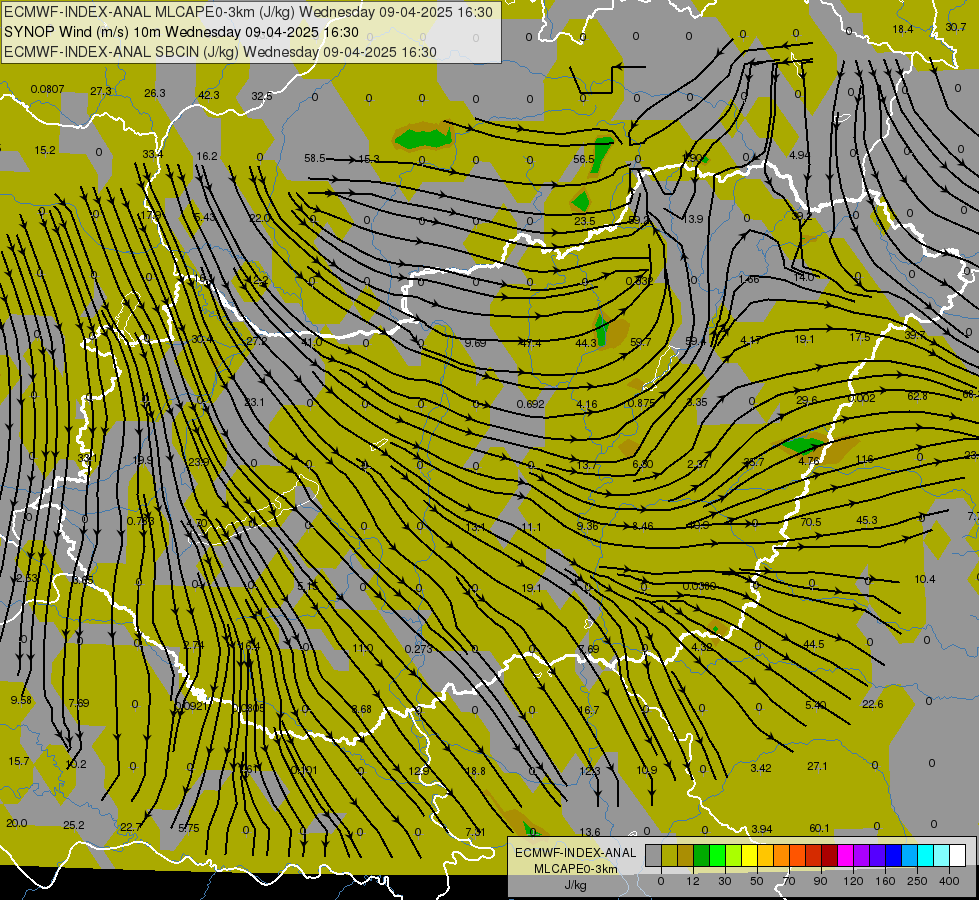
Task: Select the map value 7.31
Action: coord(475,832)
